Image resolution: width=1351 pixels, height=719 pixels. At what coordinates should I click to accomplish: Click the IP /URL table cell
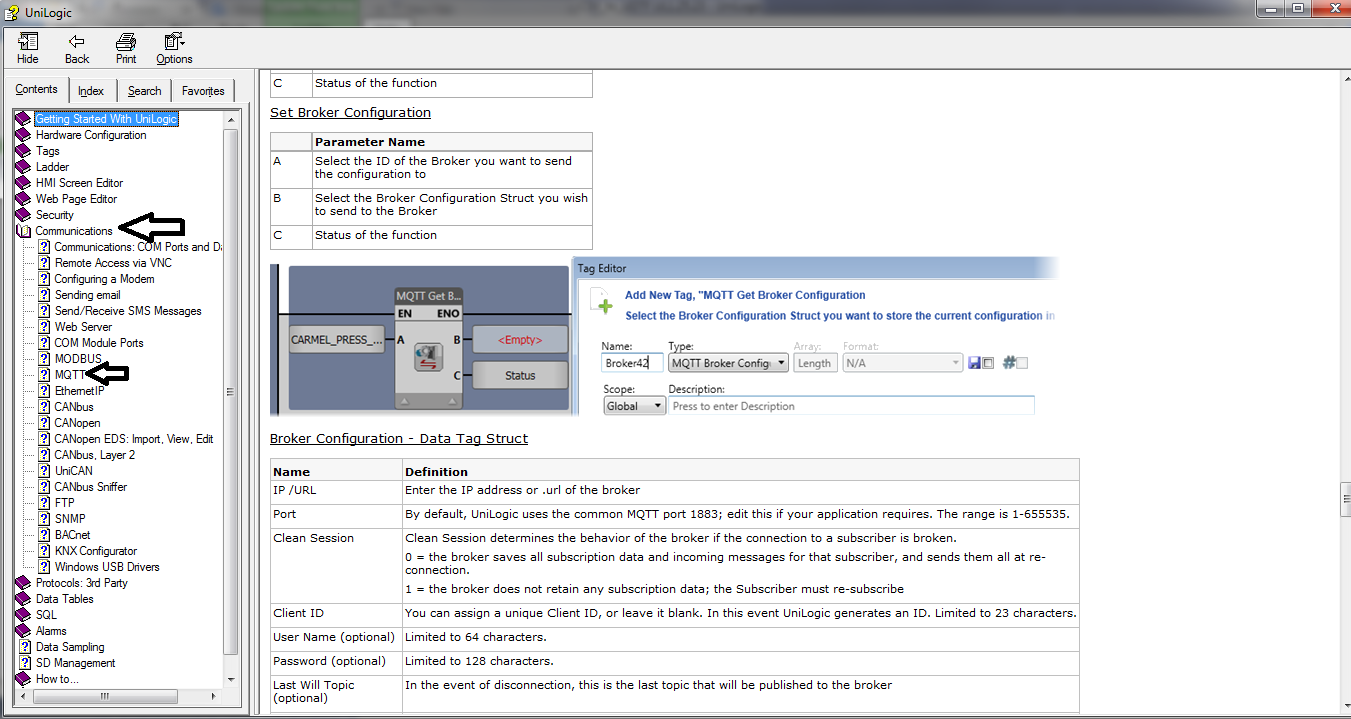click(x=336, y=491)
